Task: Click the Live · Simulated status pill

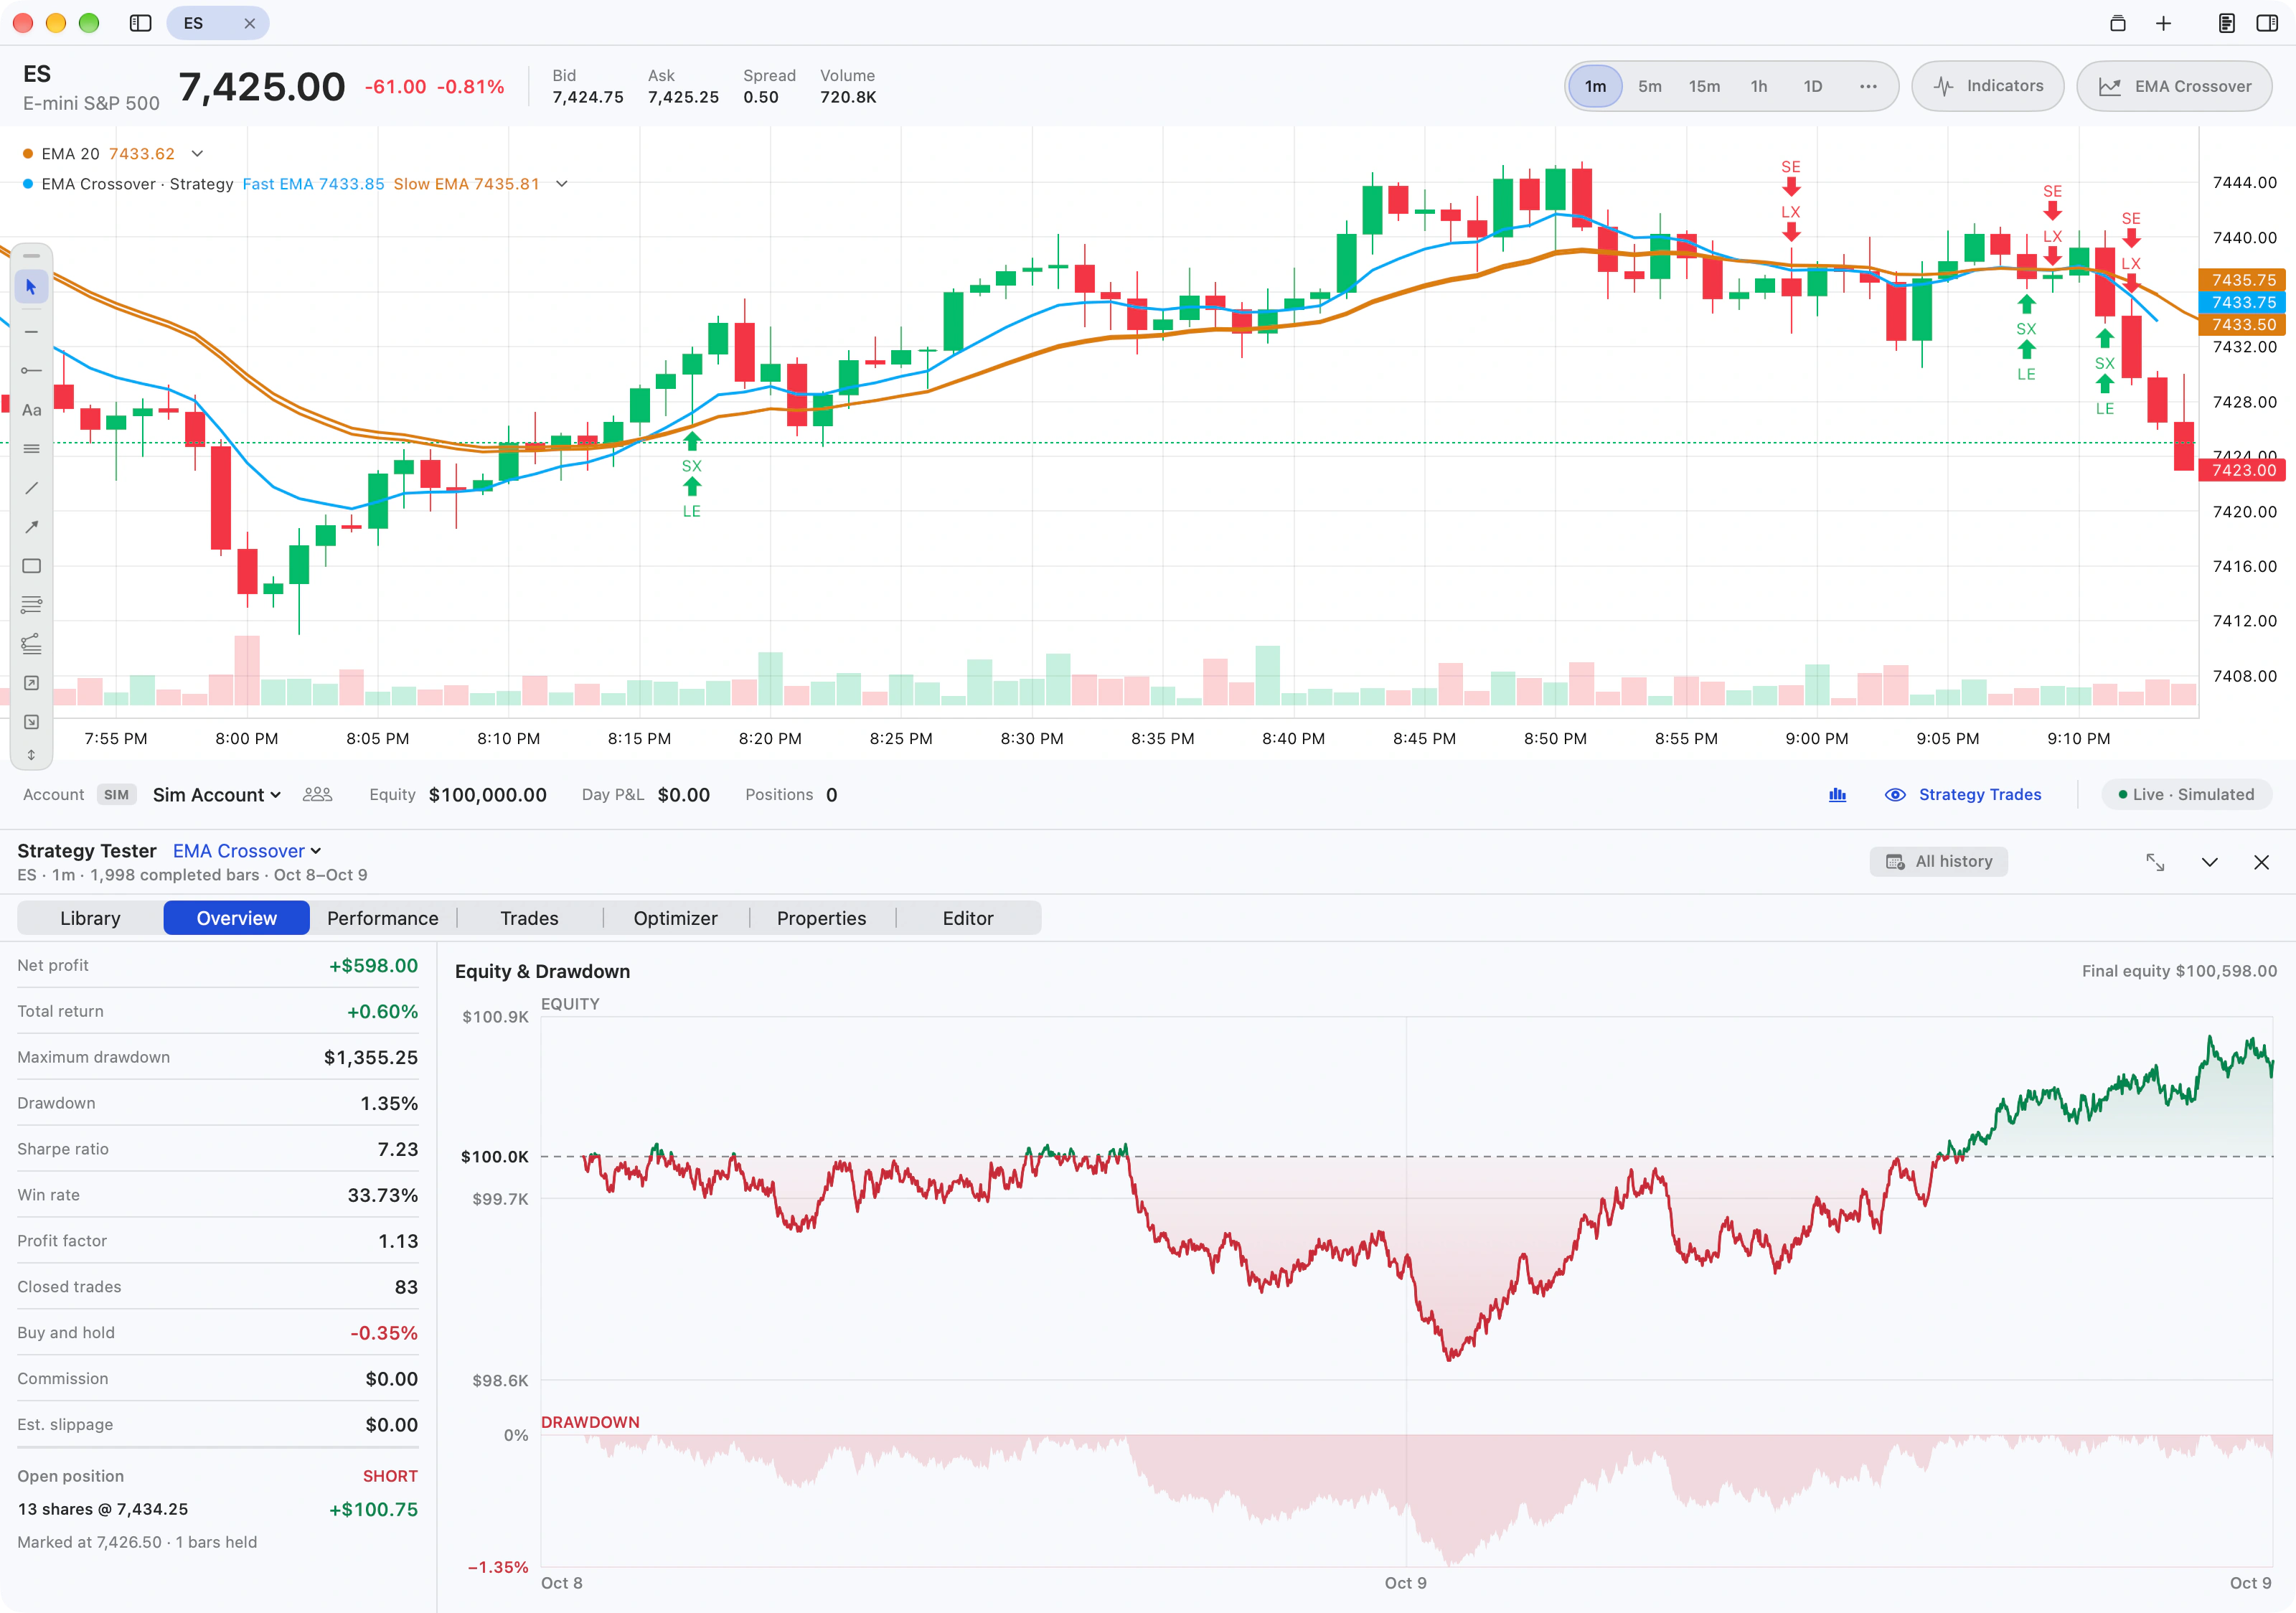Action: click(x=2187, y=795)
